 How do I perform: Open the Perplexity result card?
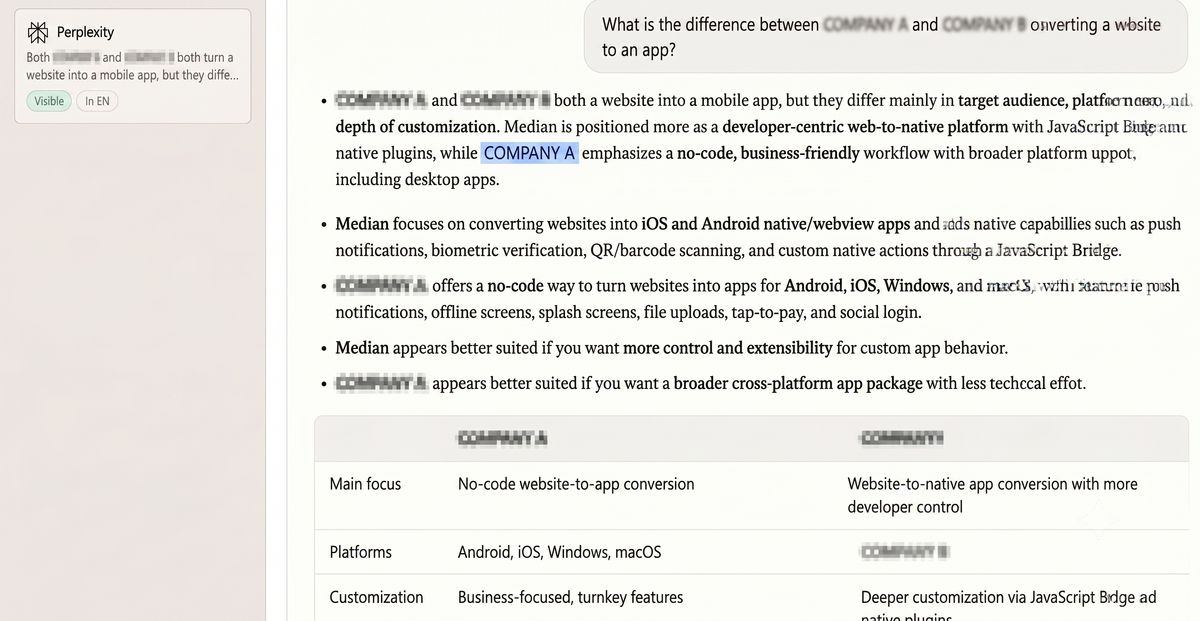[132, 66]
